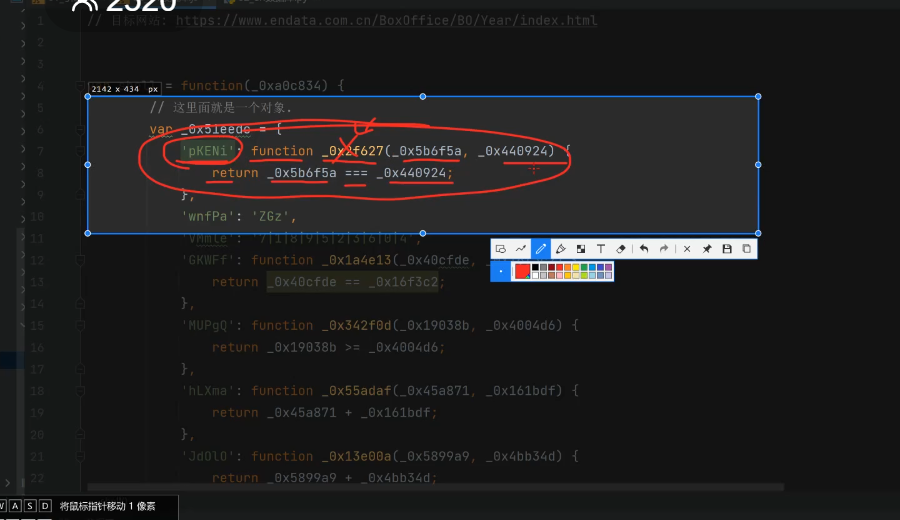This screenshot has width=900, height=520.
Task: Select the polyline arrow tool
Action: point(521,249)
